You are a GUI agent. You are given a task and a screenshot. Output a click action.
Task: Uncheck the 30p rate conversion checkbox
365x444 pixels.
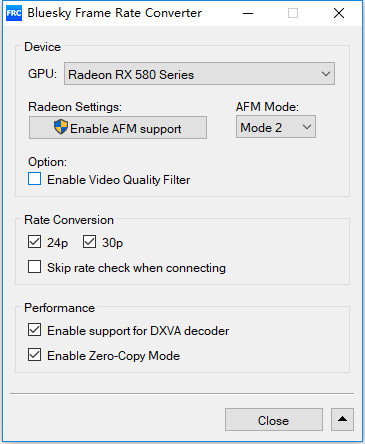tap(89, 242)
